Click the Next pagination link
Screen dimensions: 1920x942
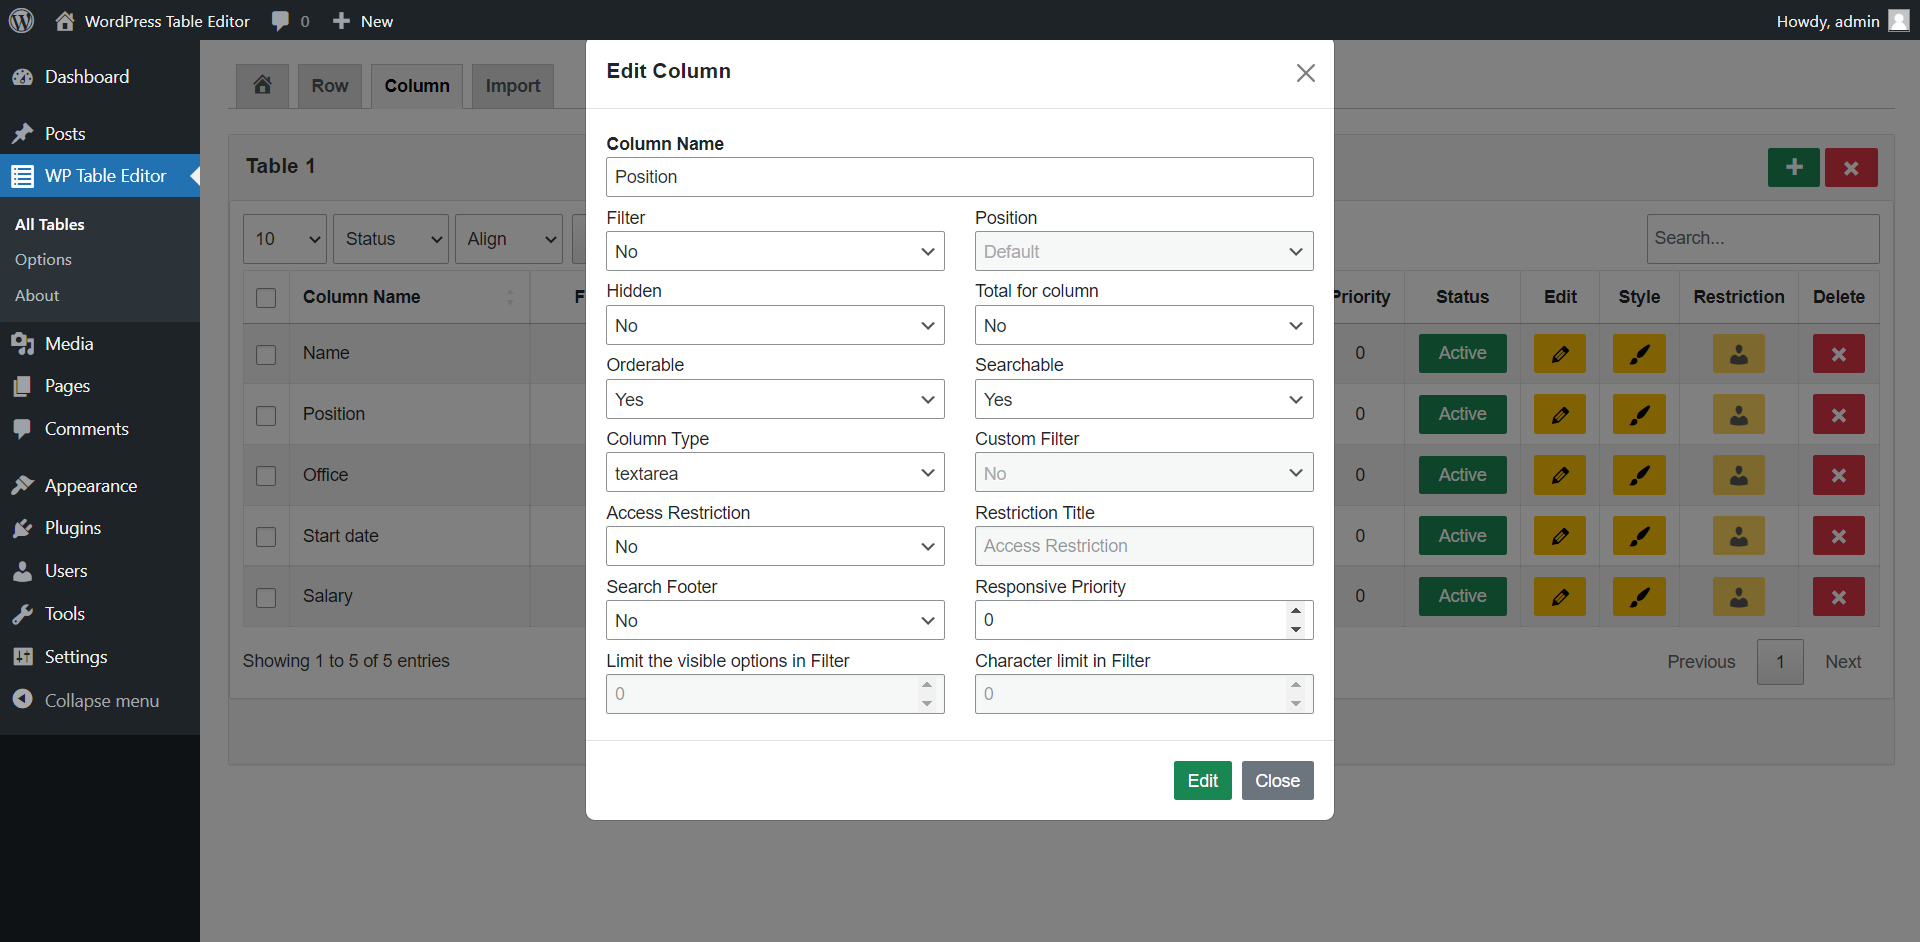coord(1842,662)
